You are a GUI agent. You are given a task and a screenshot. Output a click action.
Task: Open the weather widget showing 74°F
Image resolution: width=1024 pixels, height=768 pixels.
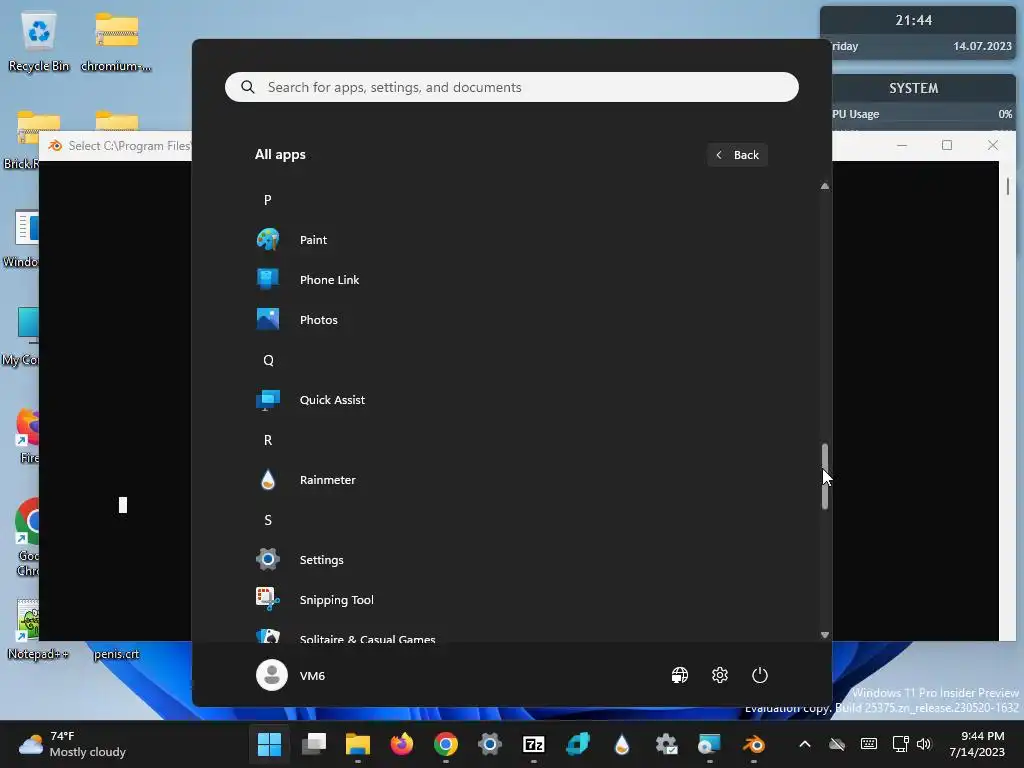point(72,744)
